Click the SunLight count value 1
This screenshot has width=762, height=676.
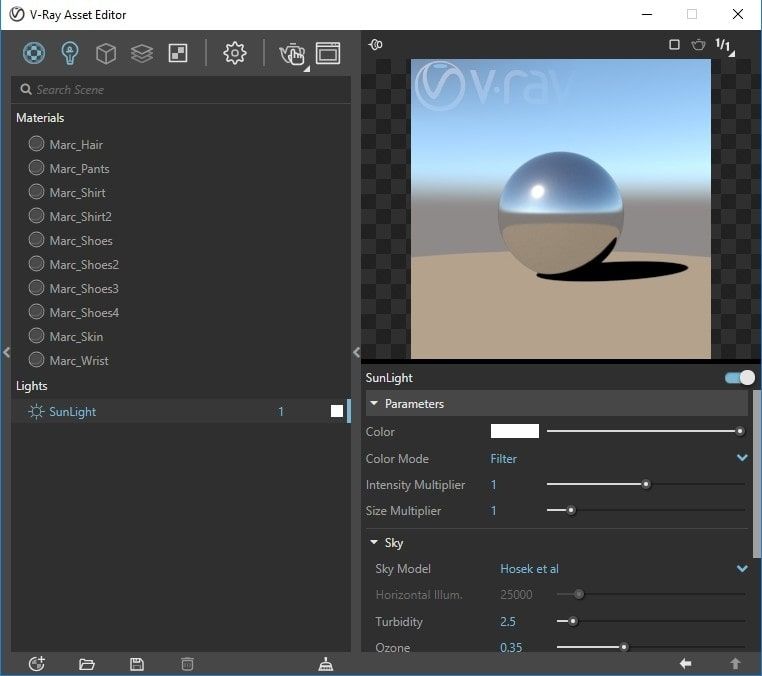click(280, 412)
